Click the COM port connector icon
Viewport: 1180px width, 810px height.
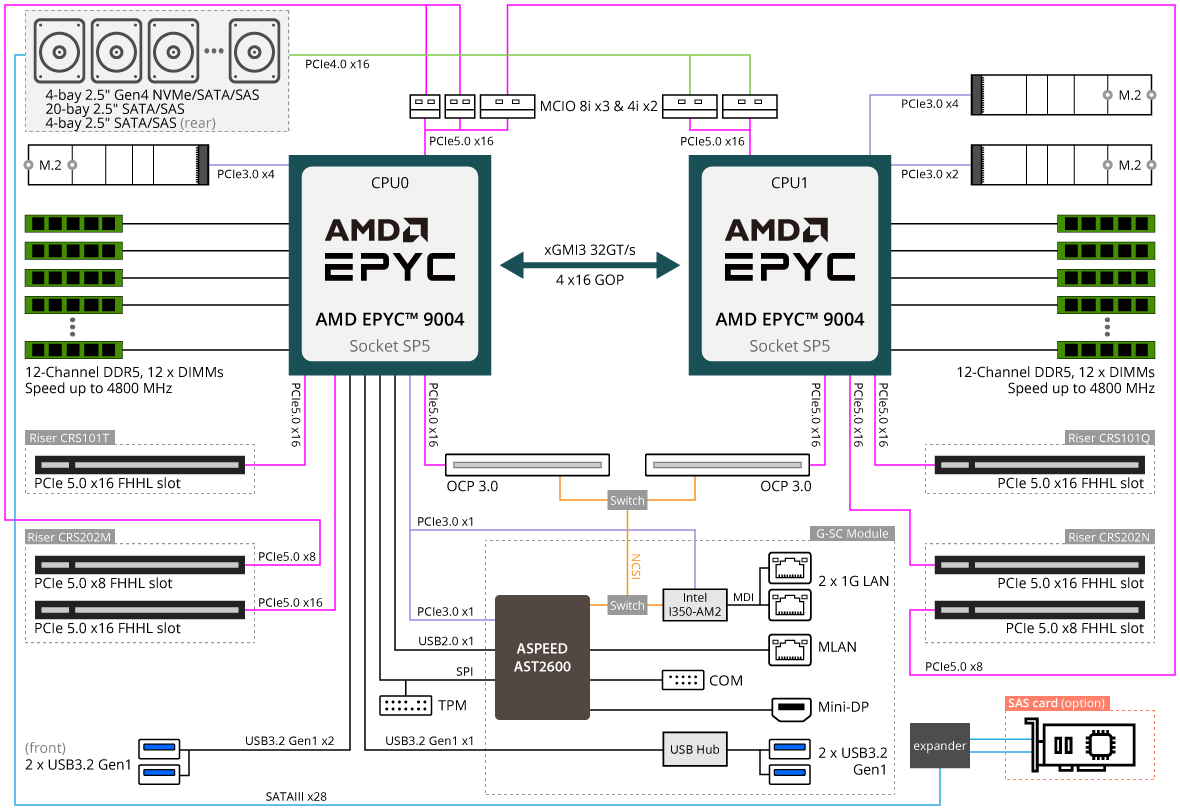(683, 680)
